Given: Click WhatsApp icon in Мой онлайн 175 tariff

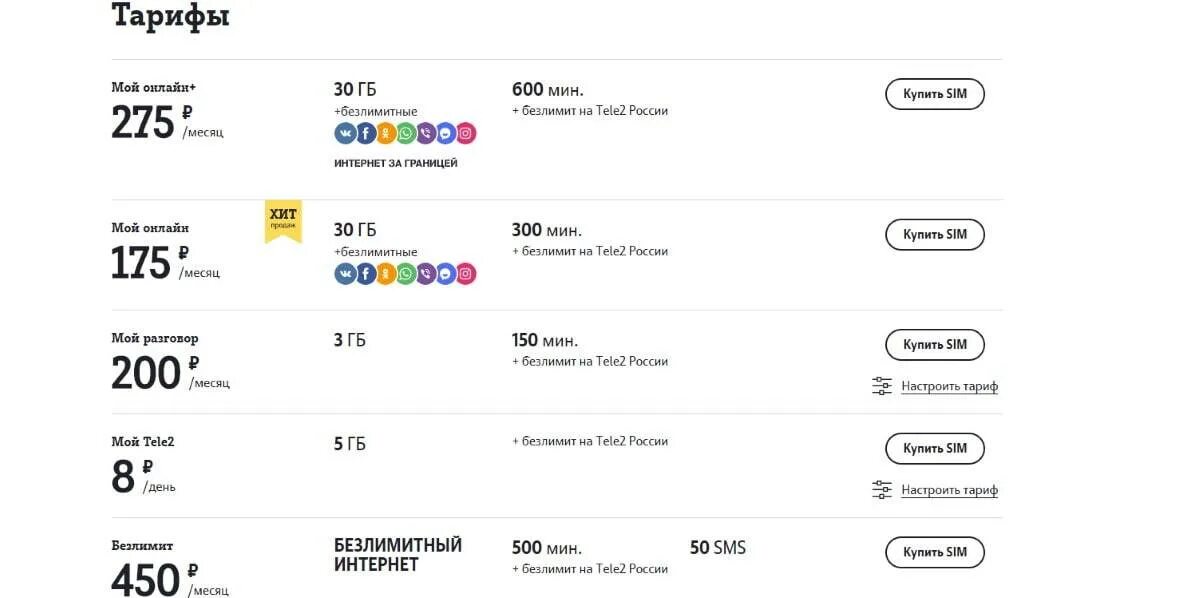Looking at the screenshot, I should click(x=405, y=273).
